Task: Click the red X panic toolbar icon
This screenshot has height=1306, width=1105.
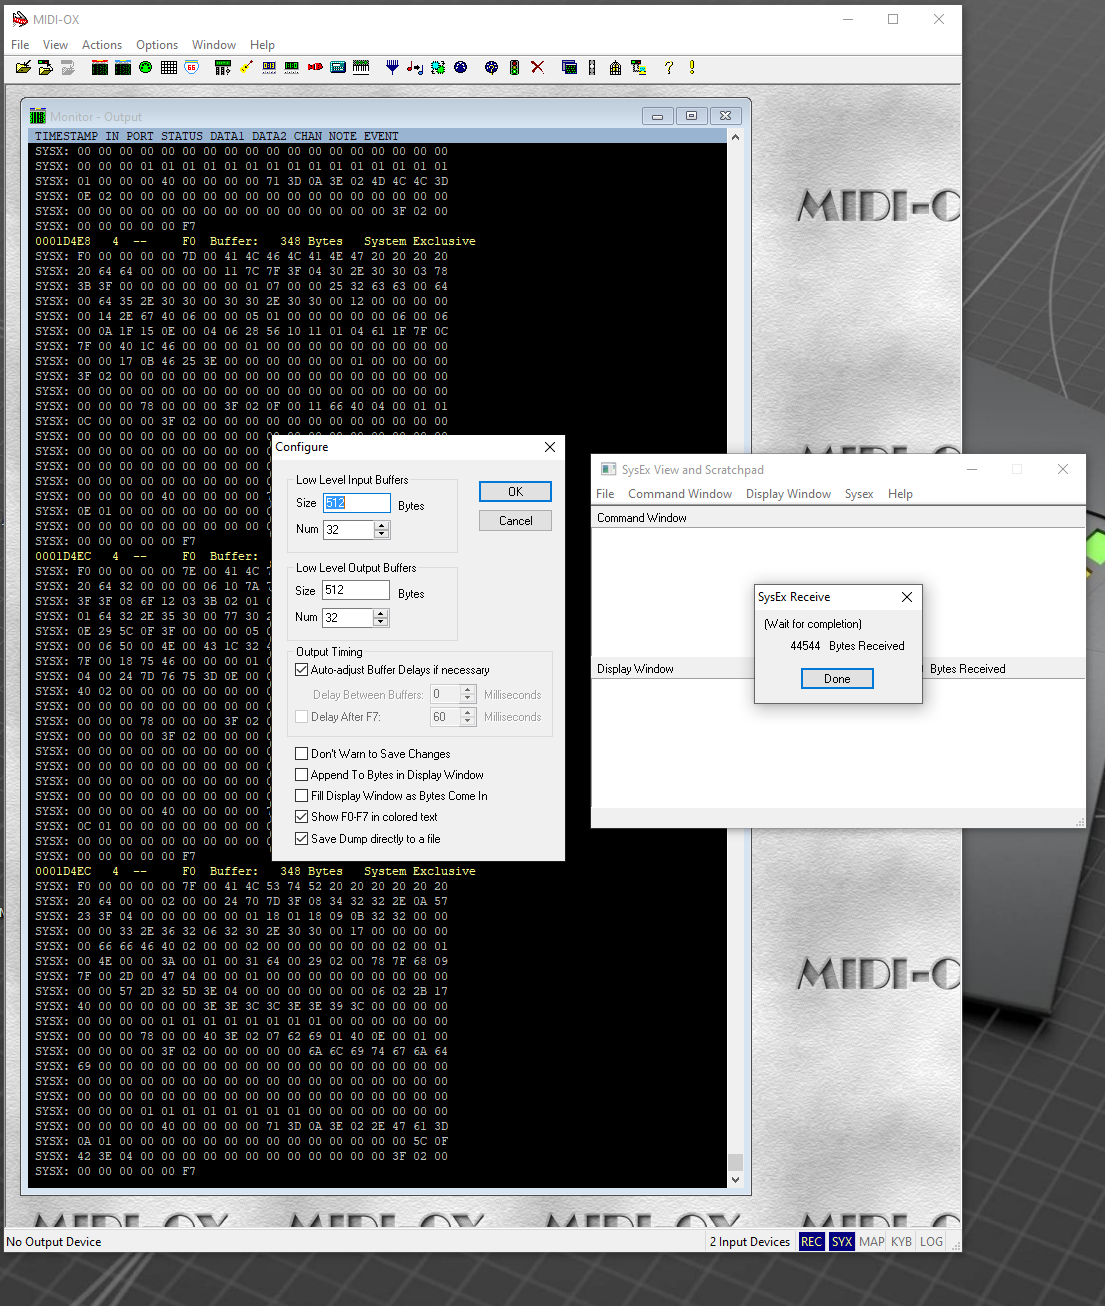Action: (538, 68)
